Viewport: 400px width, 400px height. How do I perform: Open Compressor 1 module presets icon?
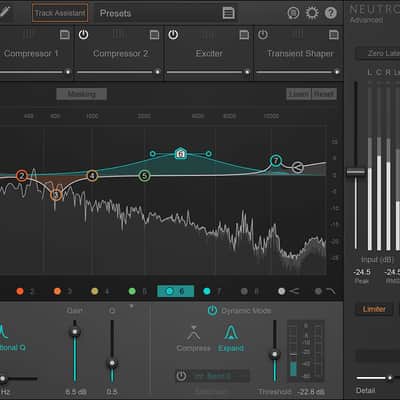tap(64, 35)
